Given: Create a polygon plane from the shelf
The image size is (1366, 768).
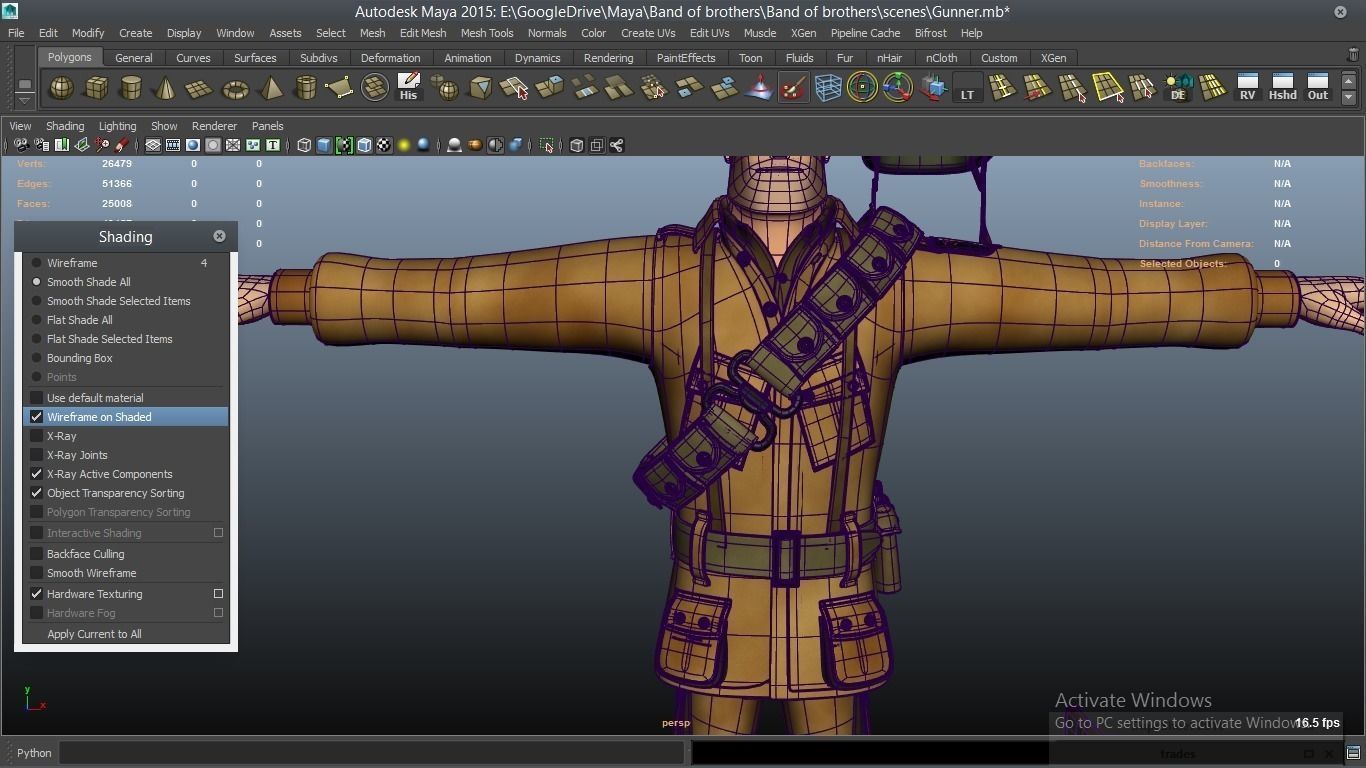Looking at the screenshot, I should click(200, 88).
